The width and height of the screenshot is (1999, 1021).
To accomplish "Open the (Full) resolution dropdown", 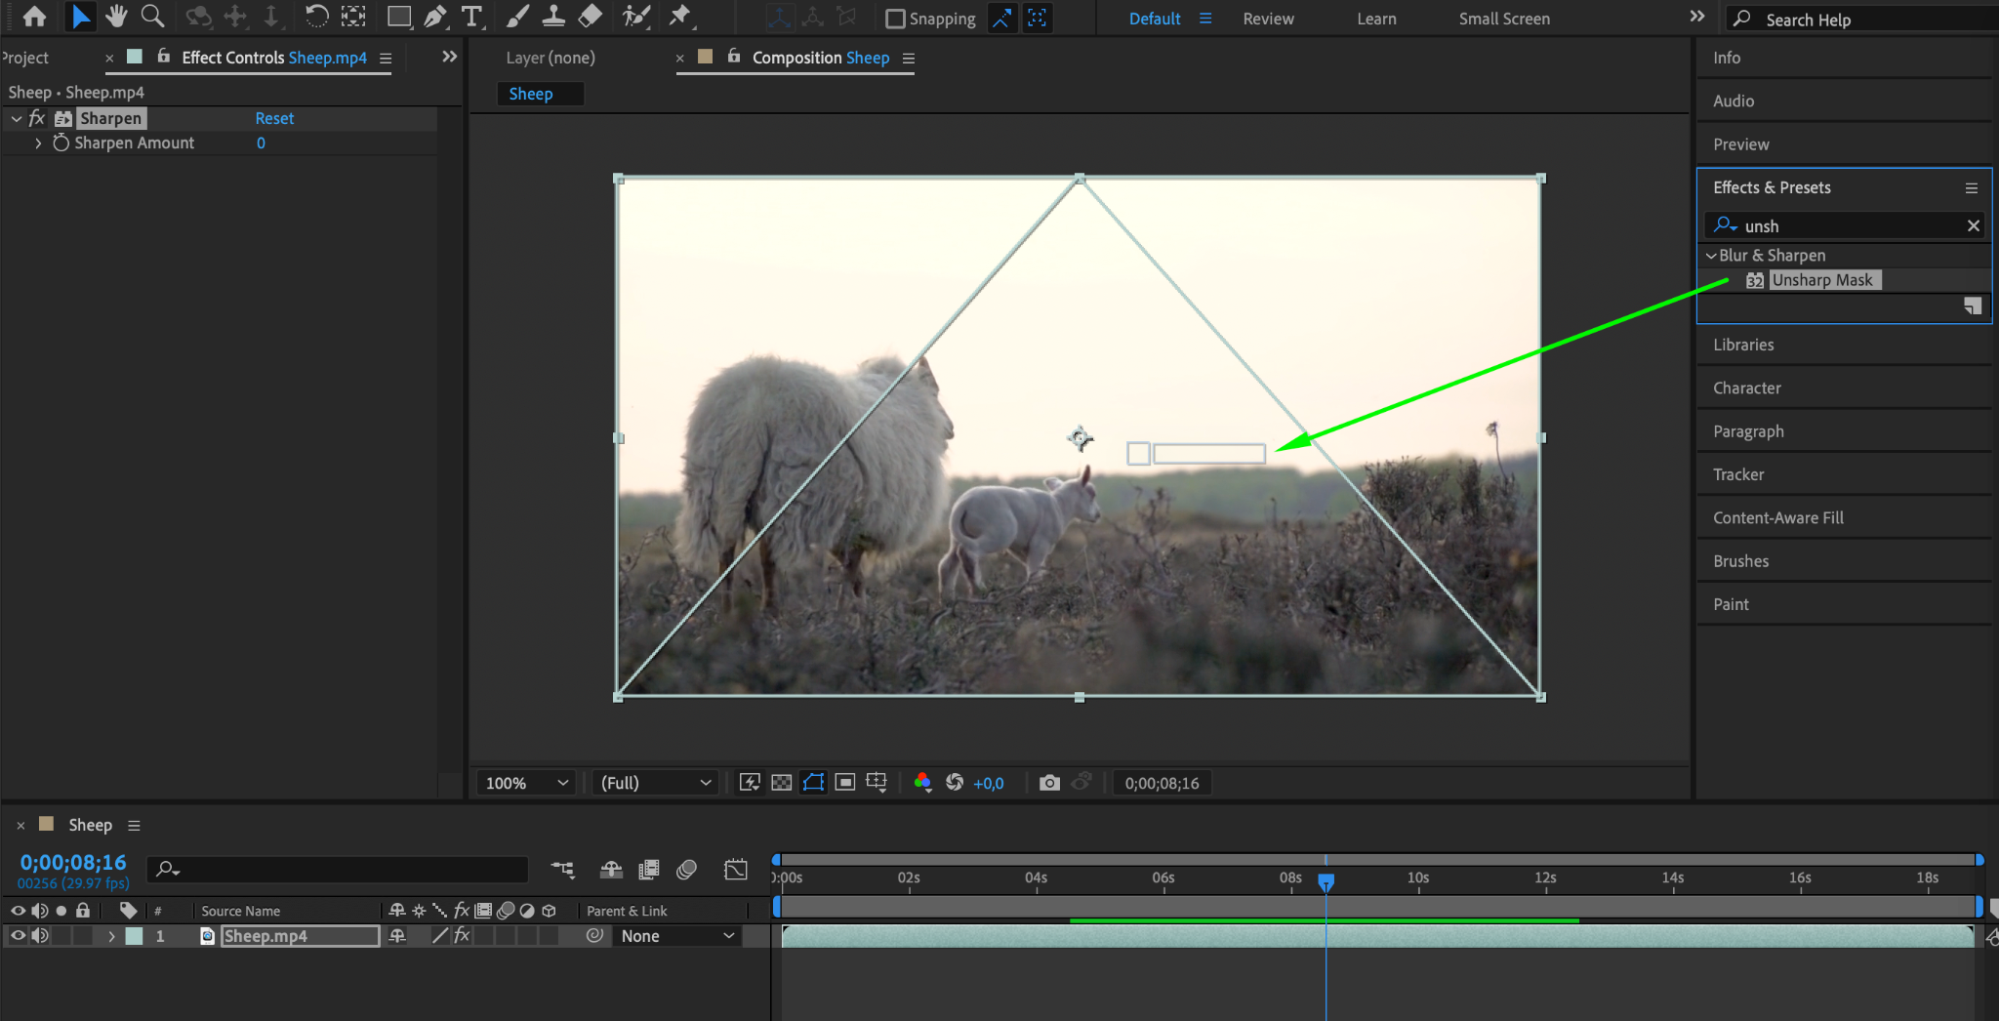I will coord(655,783).
